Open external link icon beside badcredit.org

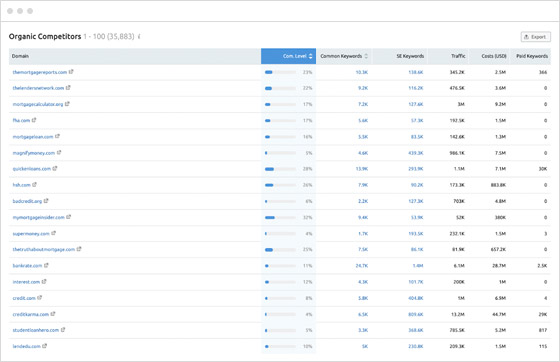pos(46,201)
